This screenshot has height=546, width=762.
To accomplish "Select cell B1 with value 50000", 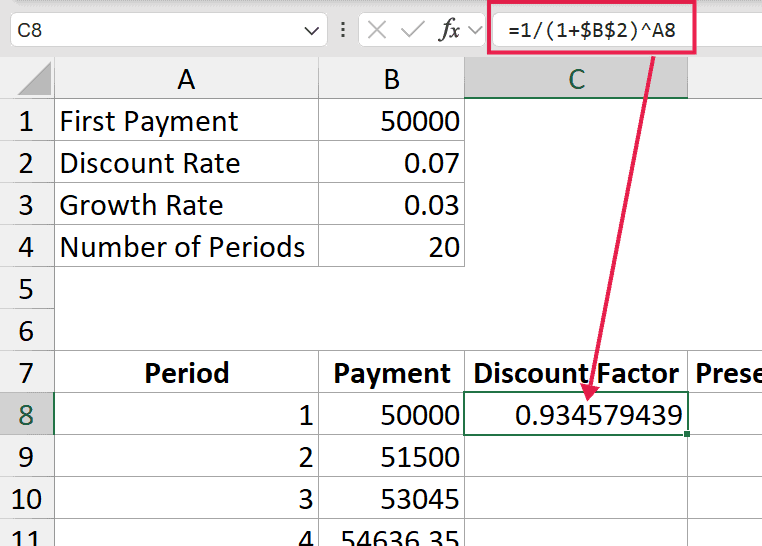I will tap(392, 120).
